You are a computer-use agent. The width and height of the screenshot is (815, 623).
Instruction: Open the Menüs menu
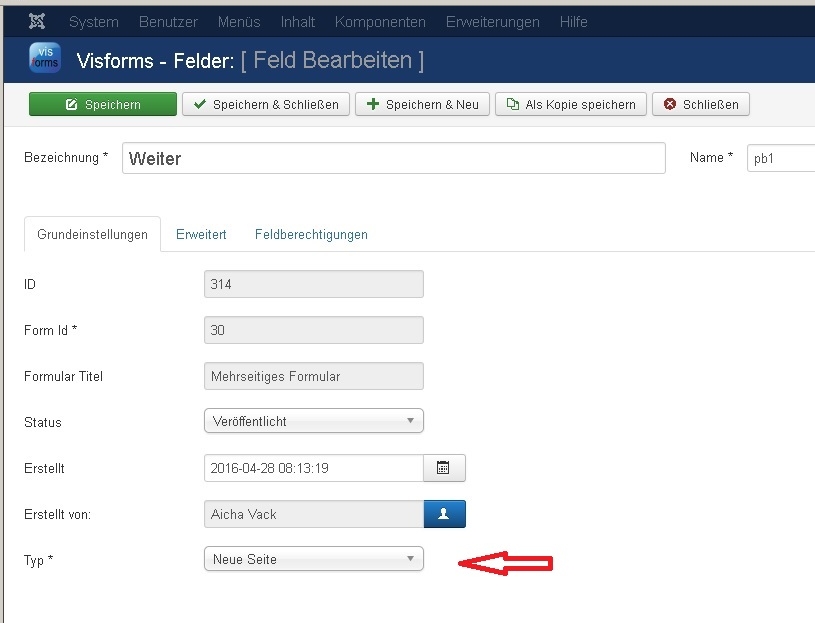239,22
